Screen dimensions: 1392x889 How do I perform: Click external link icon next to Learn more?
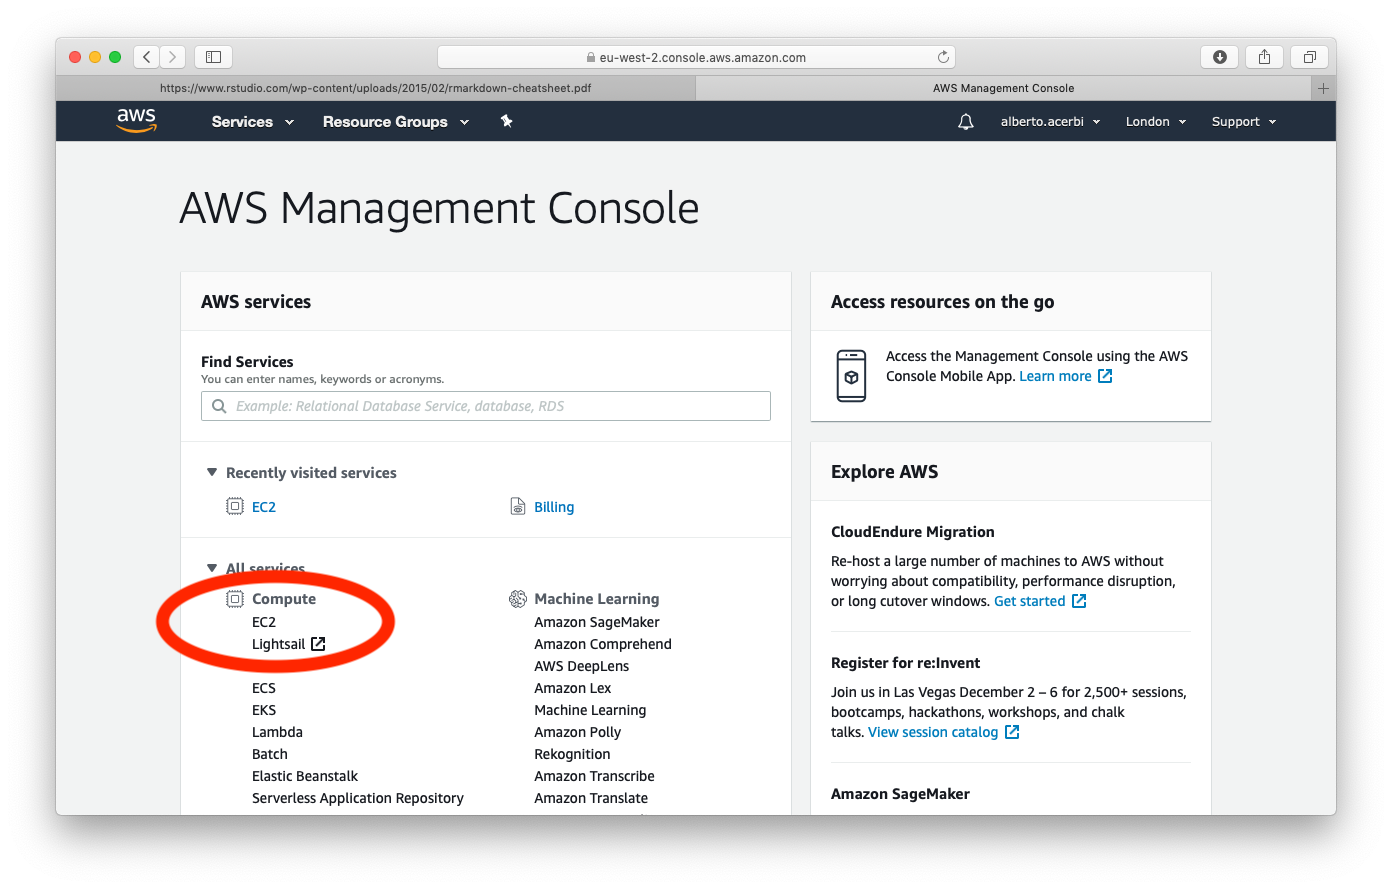[1105, 376]
